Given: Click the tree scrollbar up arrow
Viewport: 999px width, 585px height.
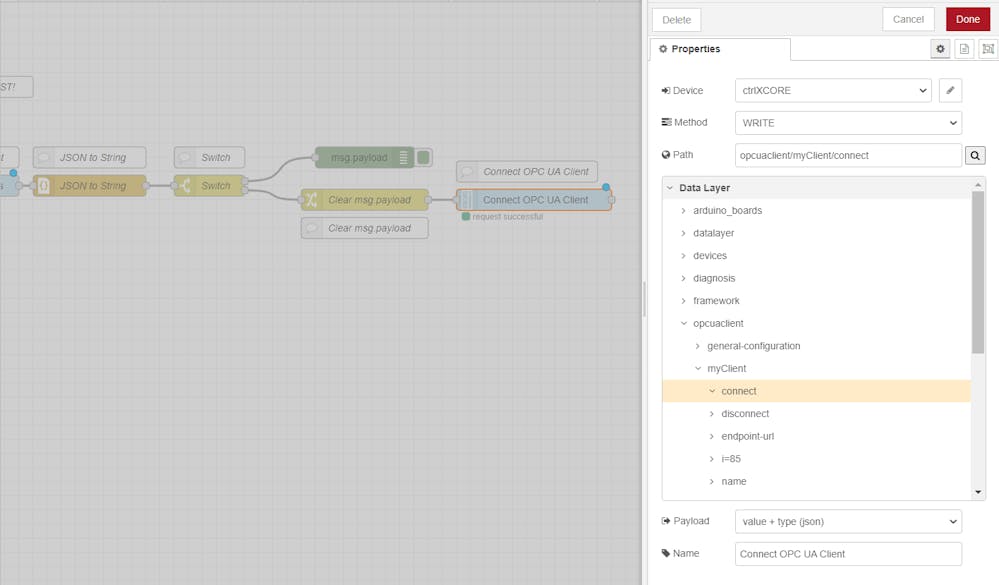Looking at the screenshot, I should click(x=978, y=184).
